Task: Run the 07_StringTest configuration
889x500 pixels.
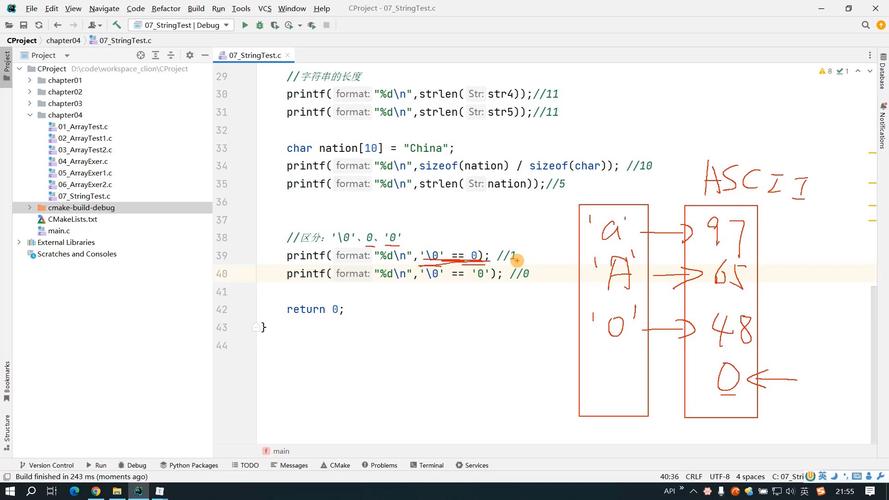Action: pyautogui.click(x=245, y=25)
